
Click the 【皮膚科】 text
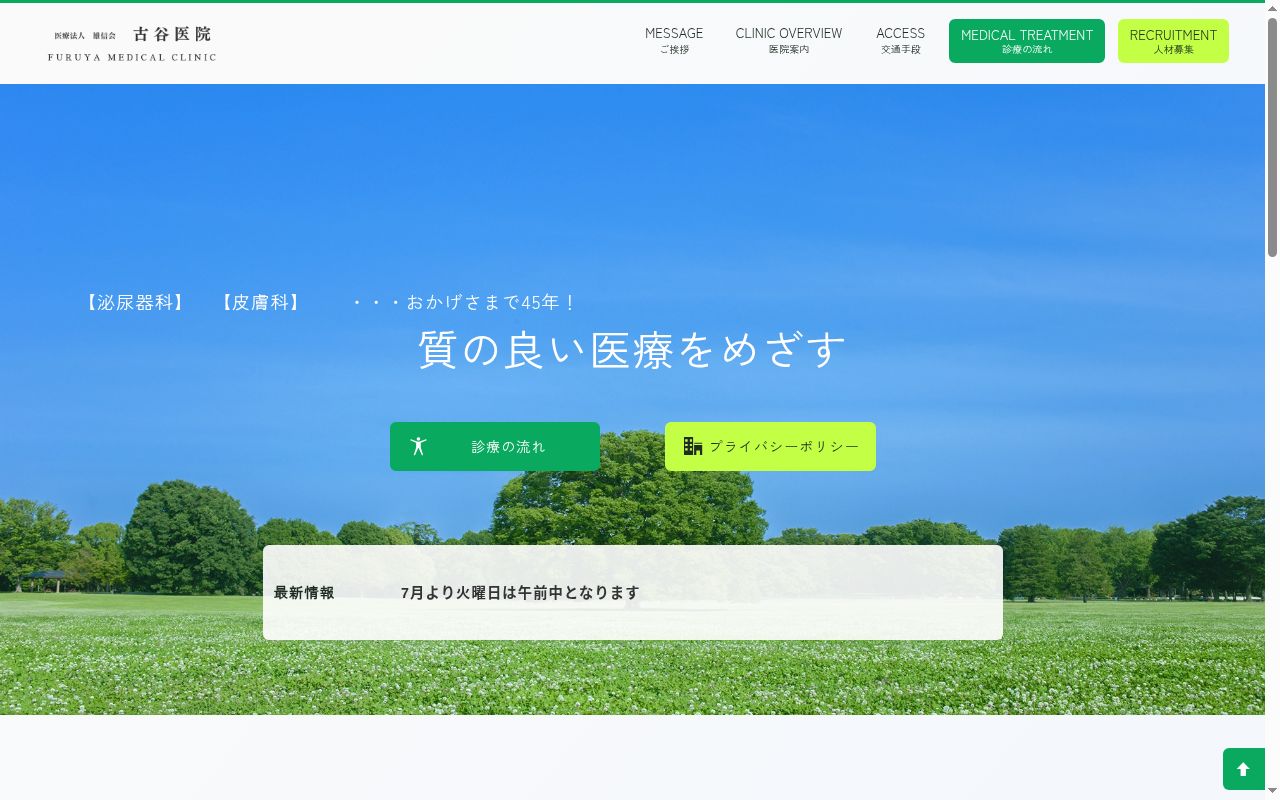coord(260,302)
